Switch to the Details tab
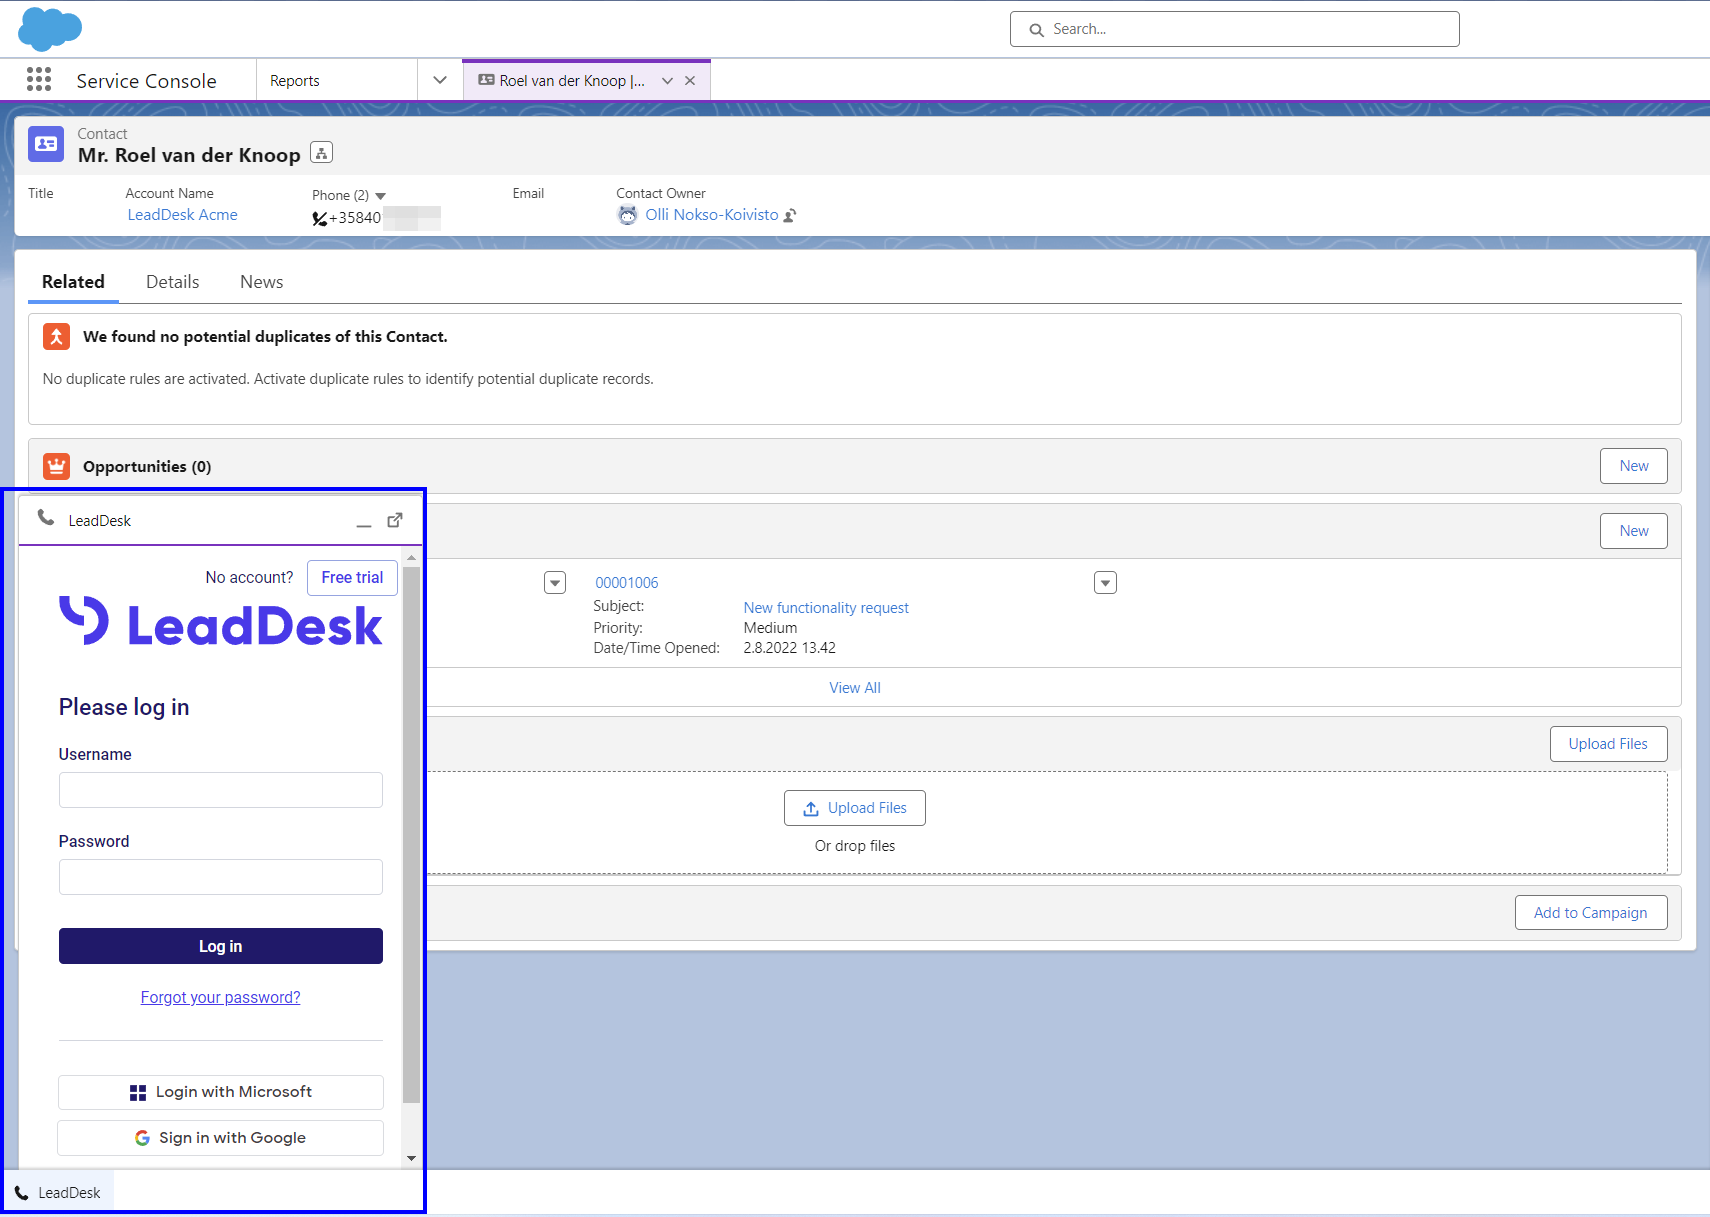This screenshot has height=1217, width=1710. point(173,282)
